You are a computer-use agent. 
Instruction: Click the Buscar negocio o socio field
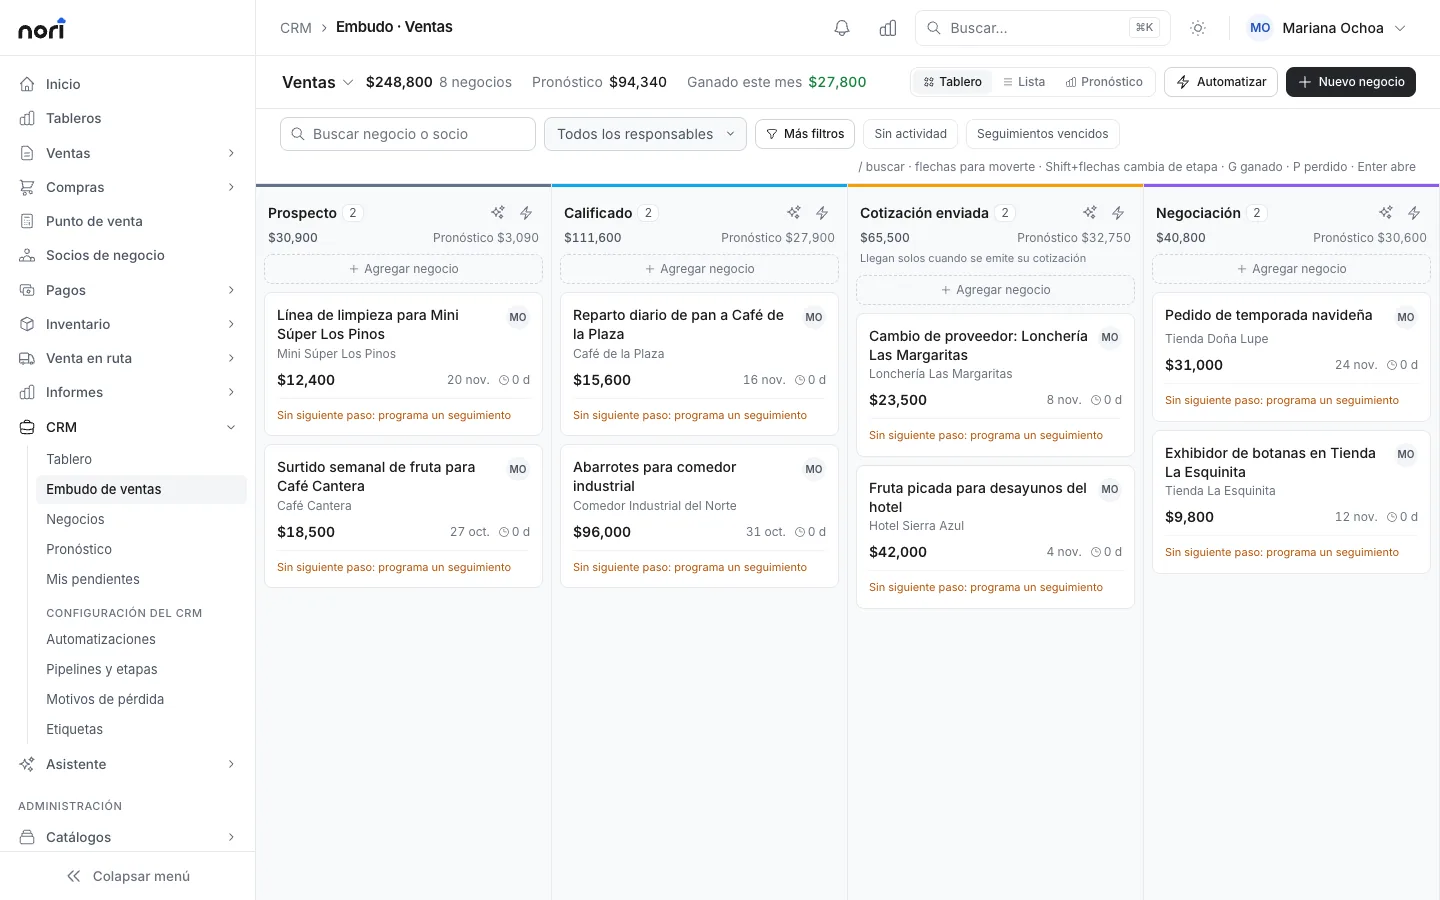(408, 134)
